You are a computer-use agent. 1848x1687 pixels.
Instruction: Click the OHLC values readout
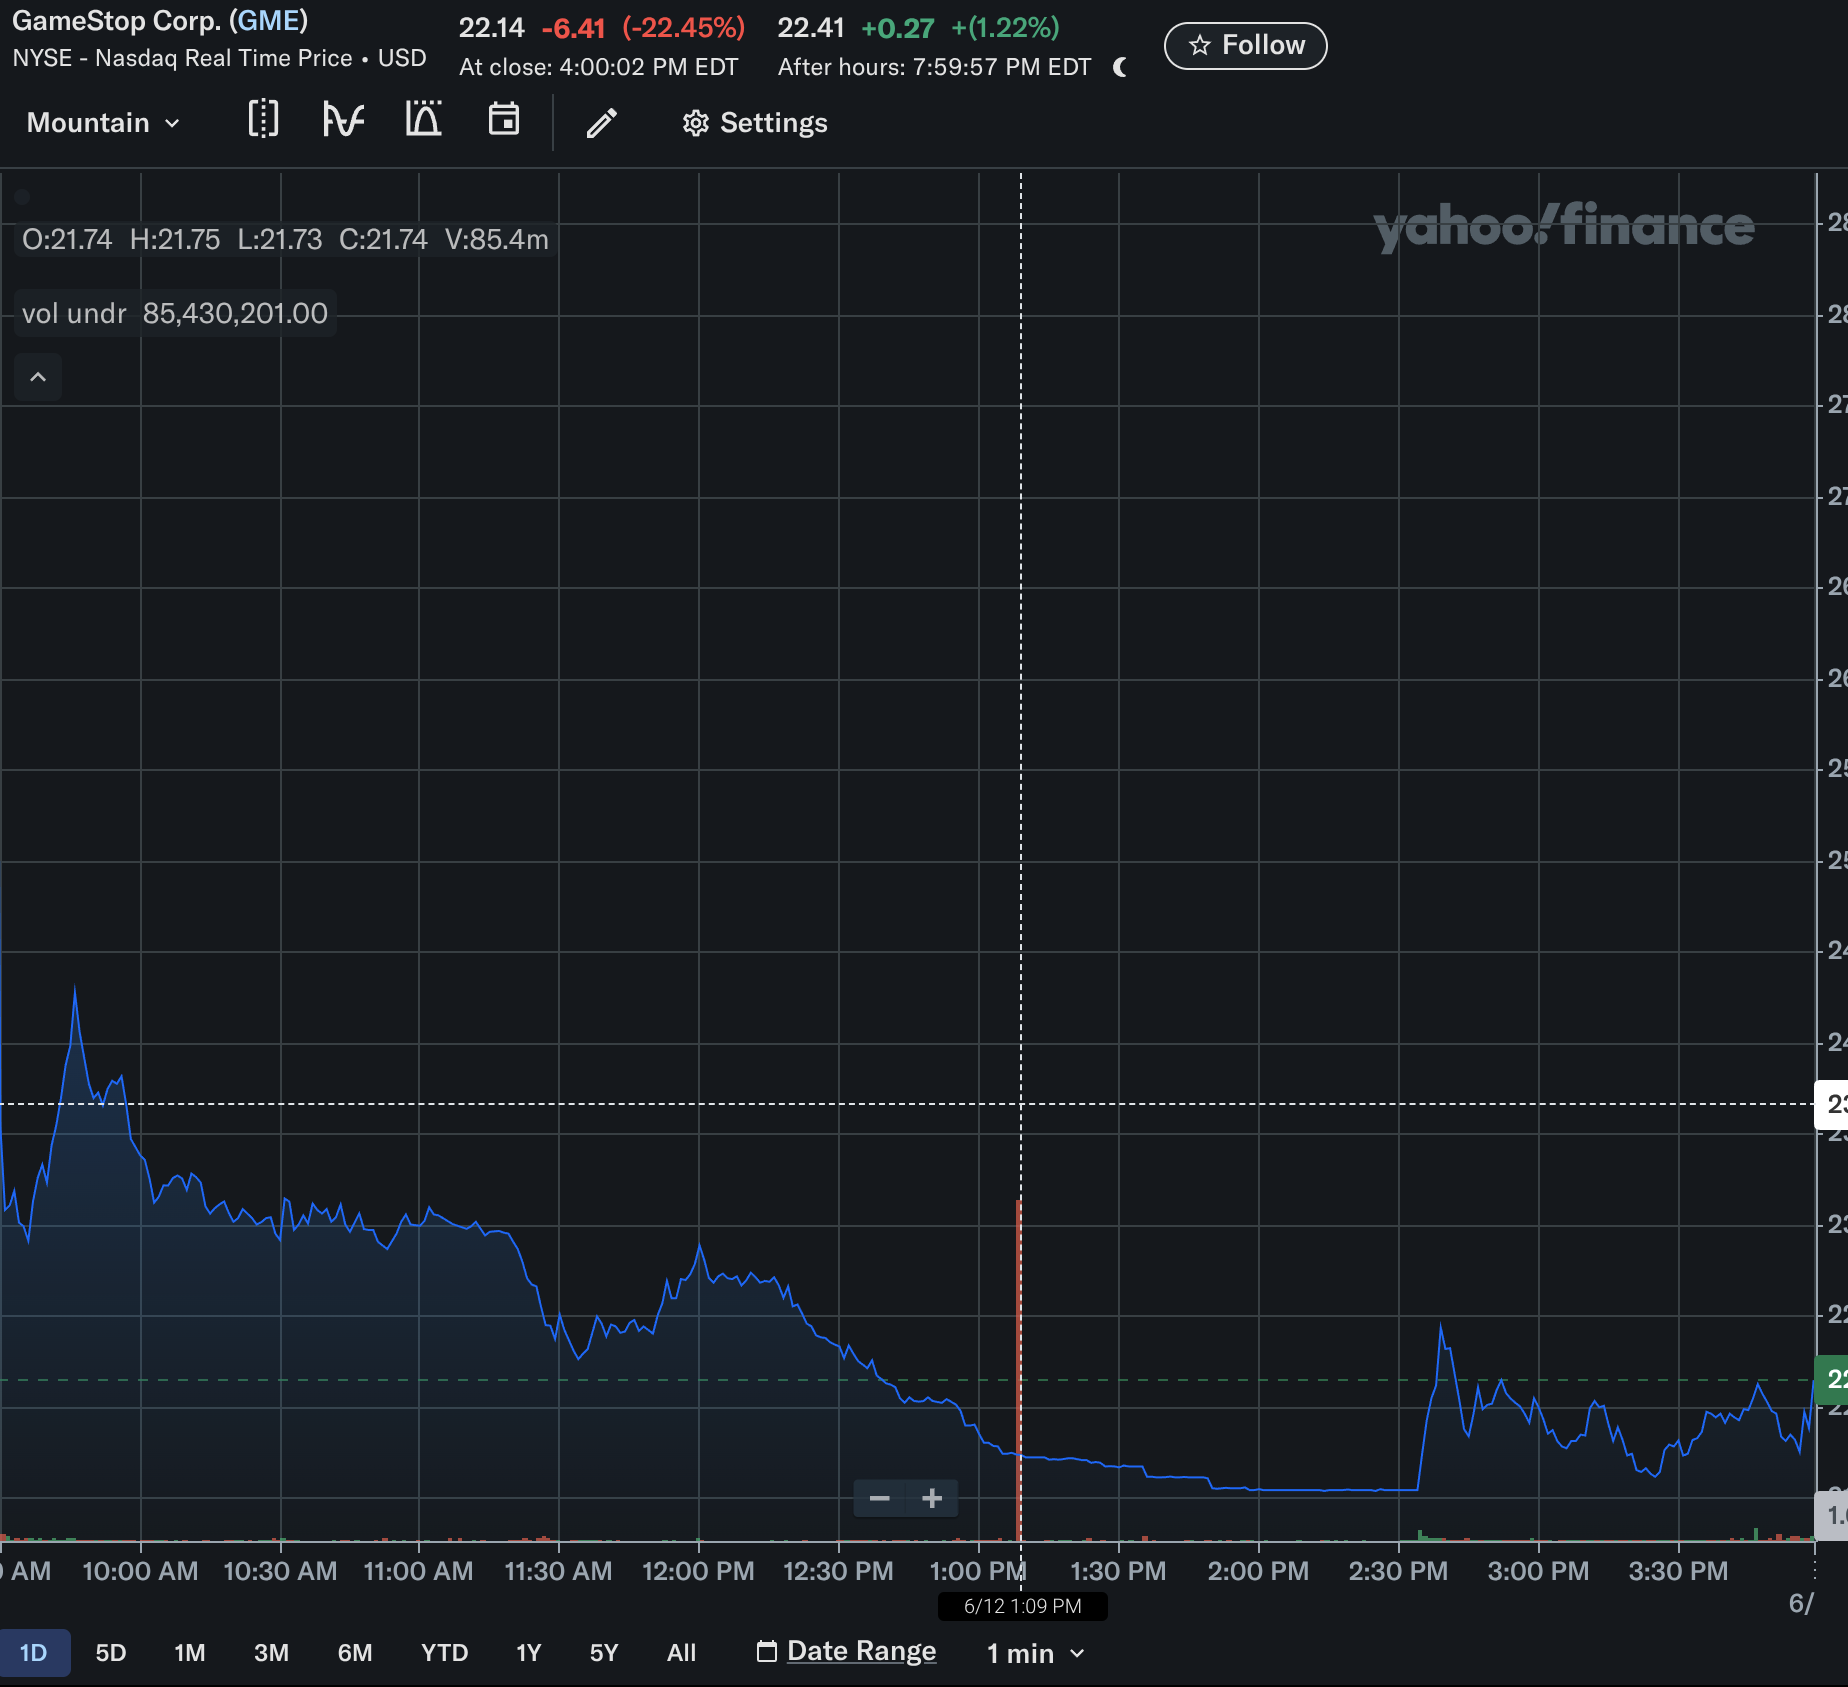coord(285,240)
